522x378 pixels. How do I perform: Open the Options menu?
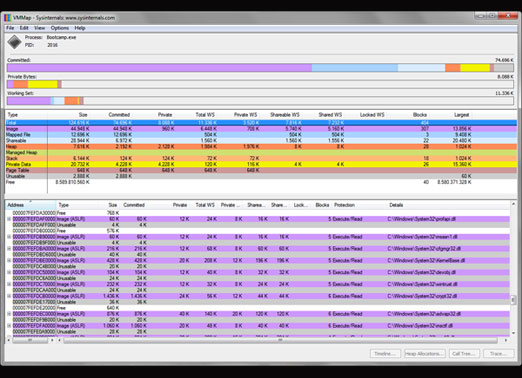click(x=60, y=28)
